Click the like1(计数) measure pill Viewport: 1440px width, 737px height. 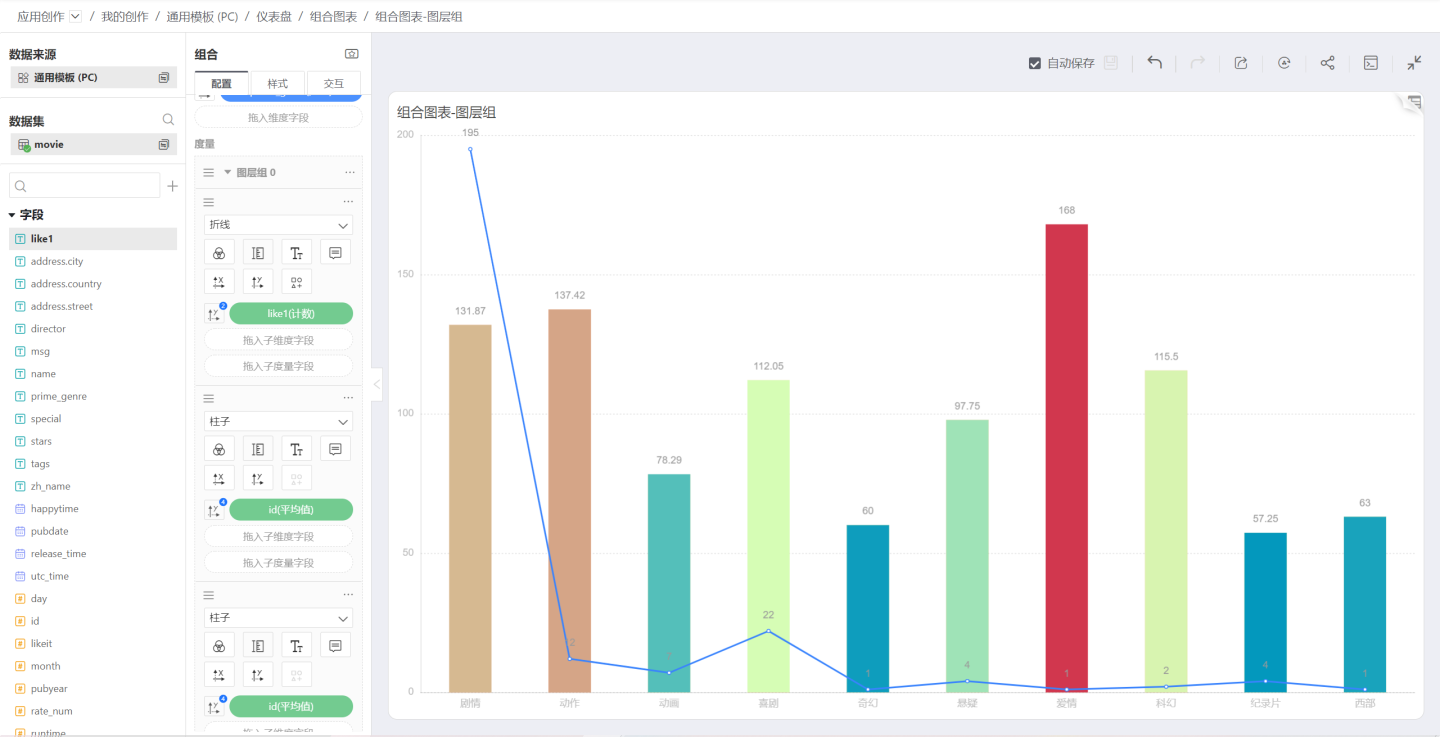point(291,314)
